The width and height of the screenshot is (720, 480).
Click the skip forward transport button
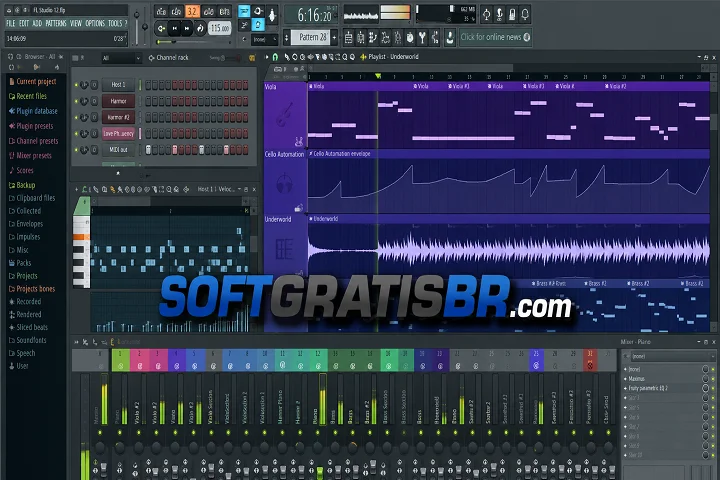(x=187, y=28)
